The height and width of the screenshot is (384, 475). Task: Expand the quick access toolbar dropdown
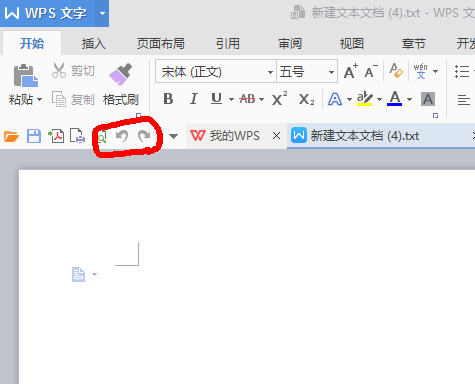pos(173,136)
